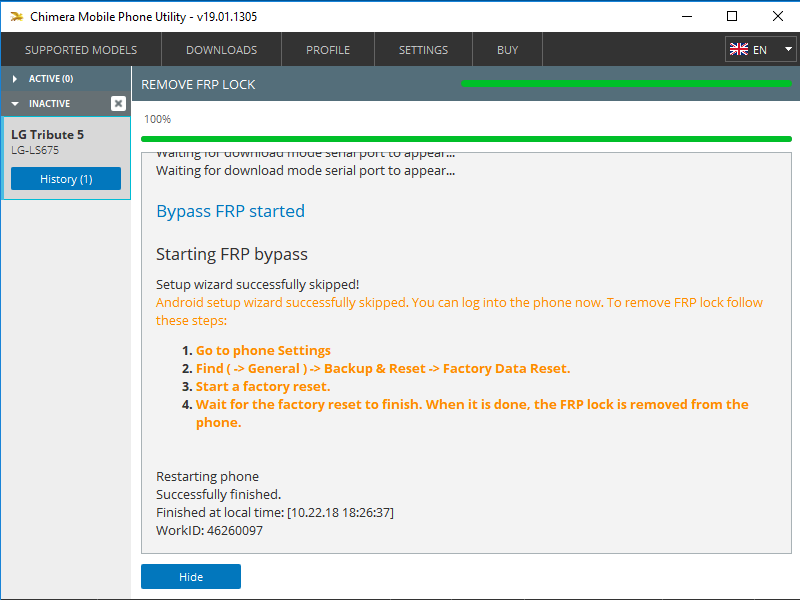
Task: Click the 'Successfully finished.' log line
Action: click(218, 494)
